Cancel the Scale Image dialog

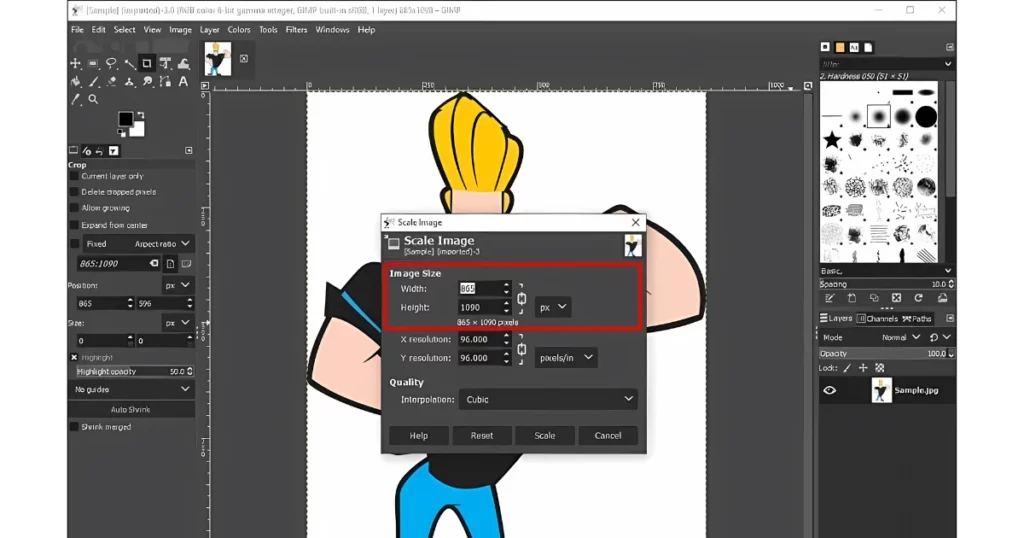click(608, 435)
